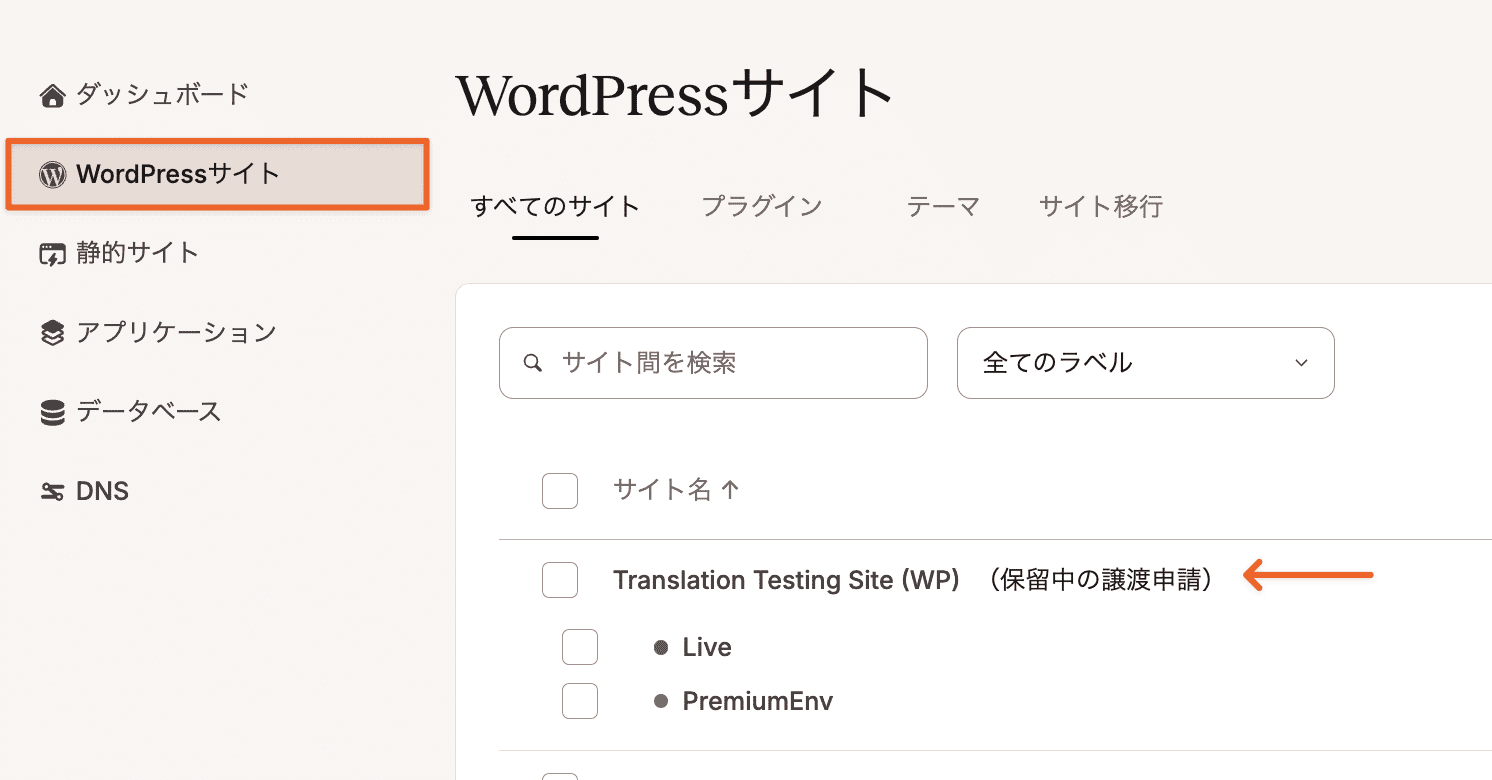Image resolution: width=1492 pixels, height=780 pixels.
Task: Click the WordPress logo icon in sidebar
Action: [x=52, y=175]
